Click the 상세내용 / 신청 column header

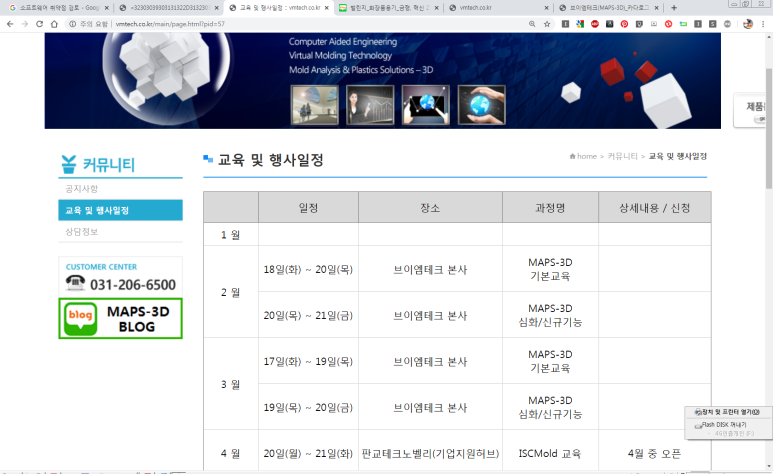point(655,208)
